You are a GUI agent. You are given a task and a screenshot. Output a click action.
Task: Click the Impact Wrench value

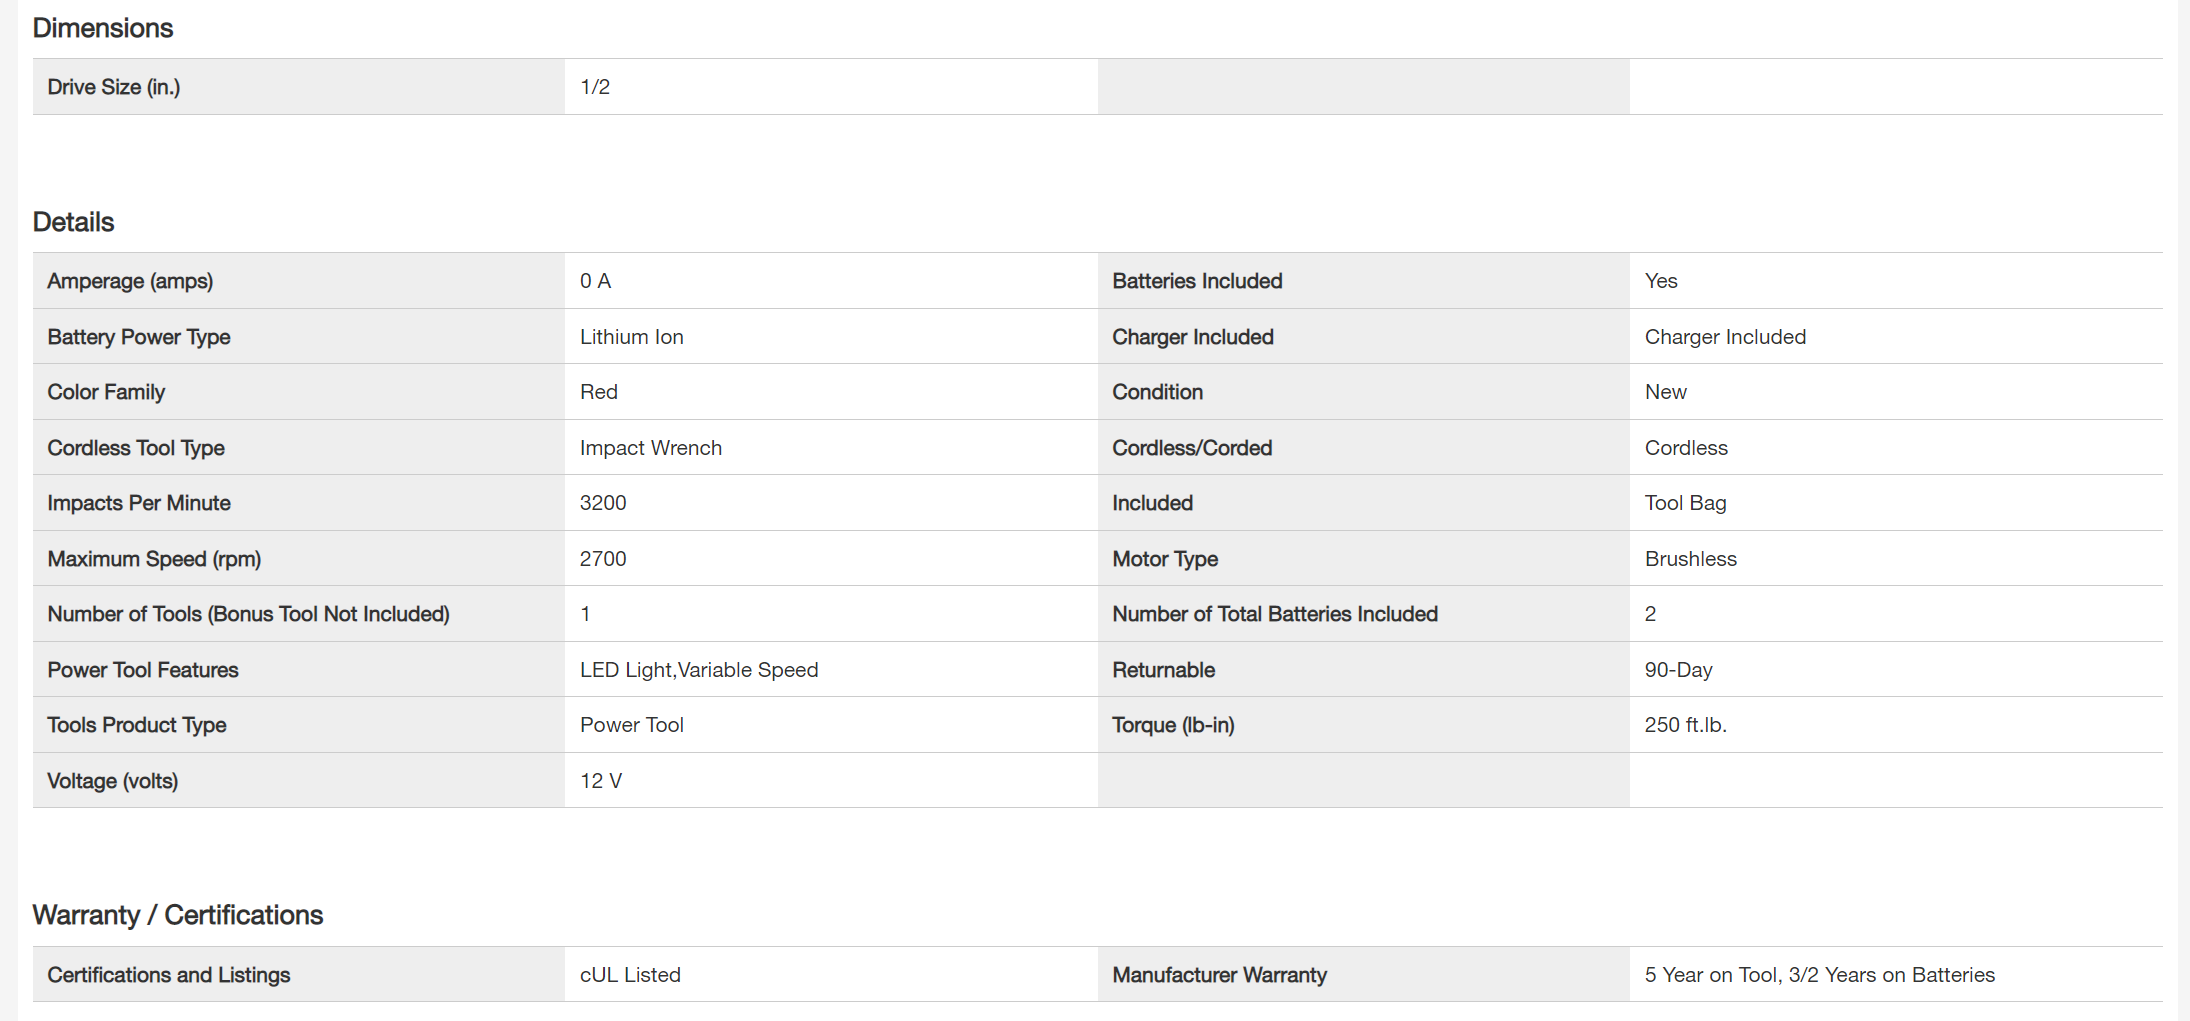coord(651,448)
